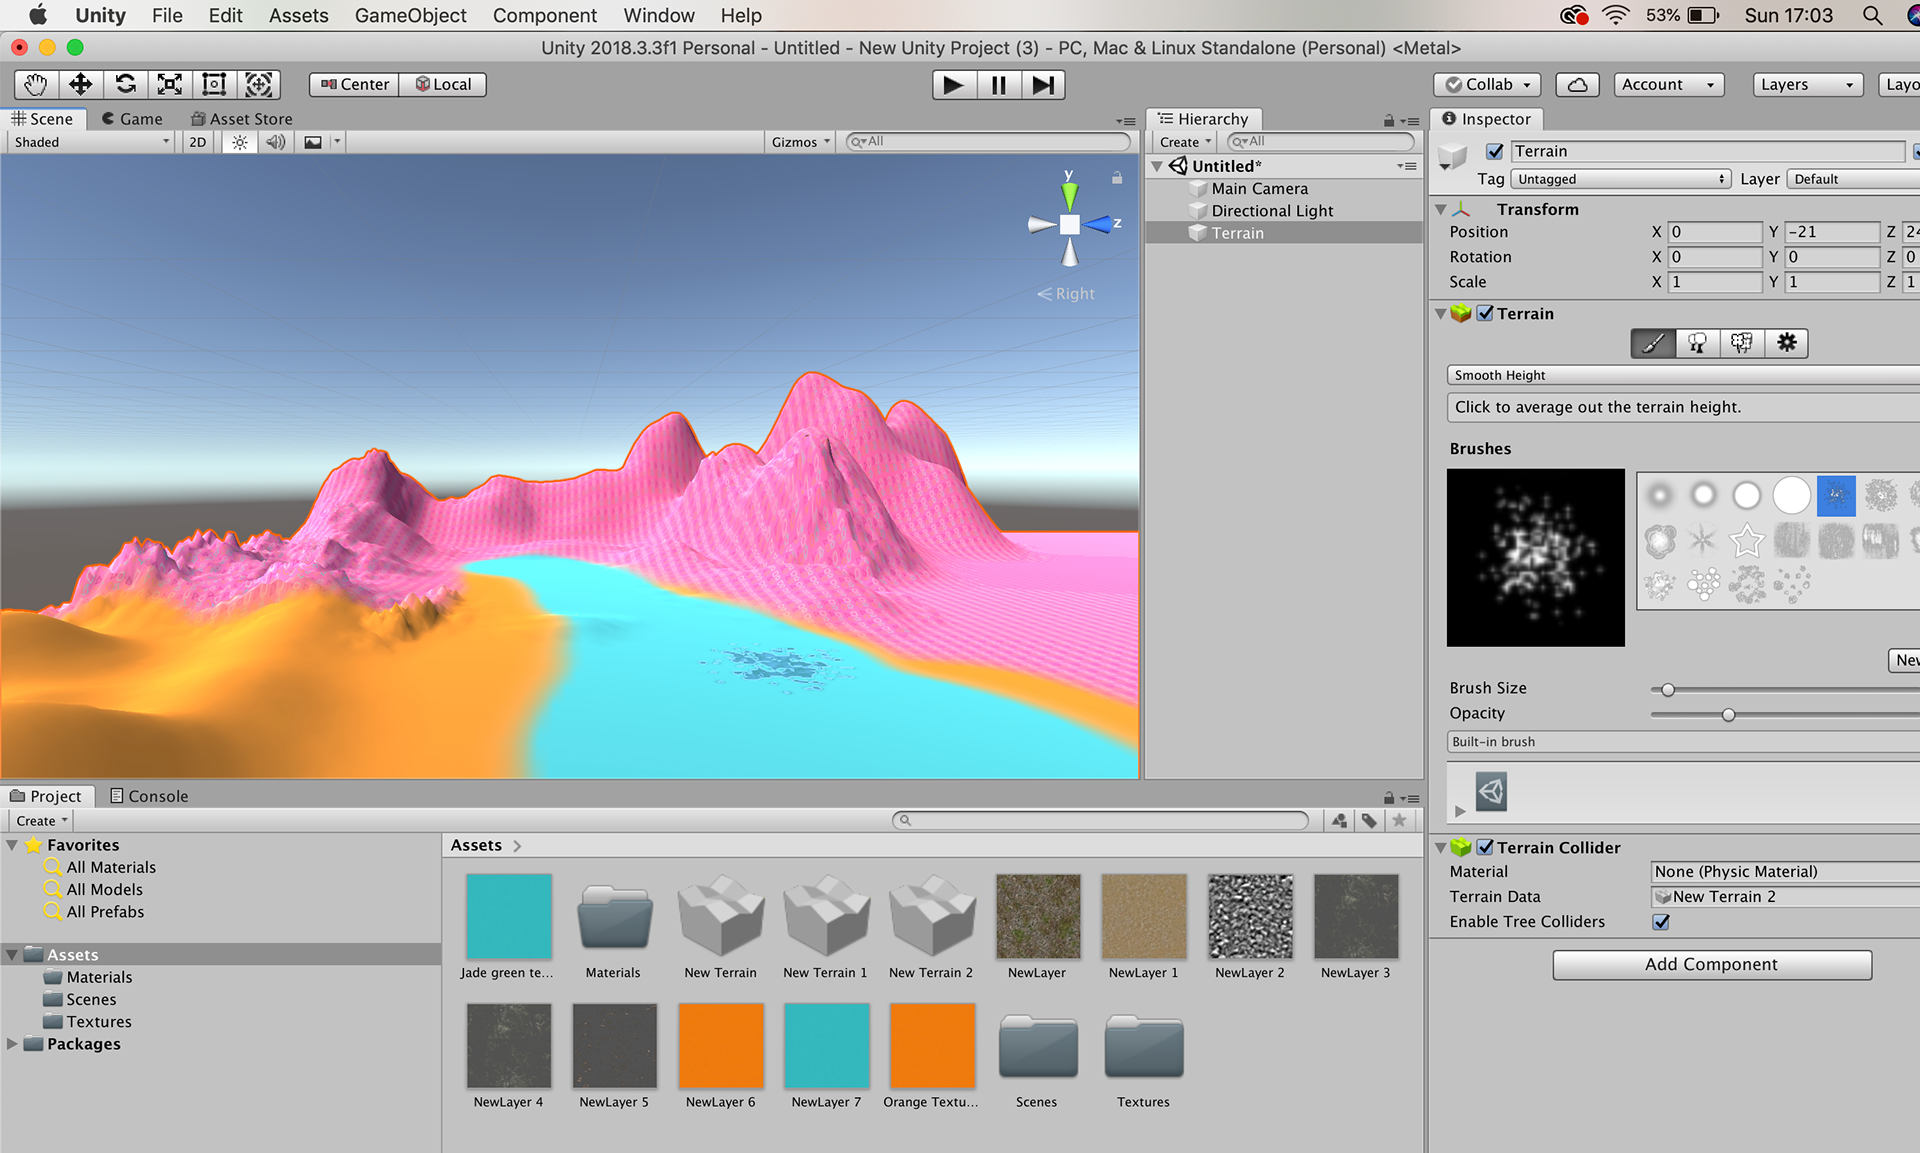Screen dimensions: 1920x1153
Task: Select the Scale tool
Action: 170,85
